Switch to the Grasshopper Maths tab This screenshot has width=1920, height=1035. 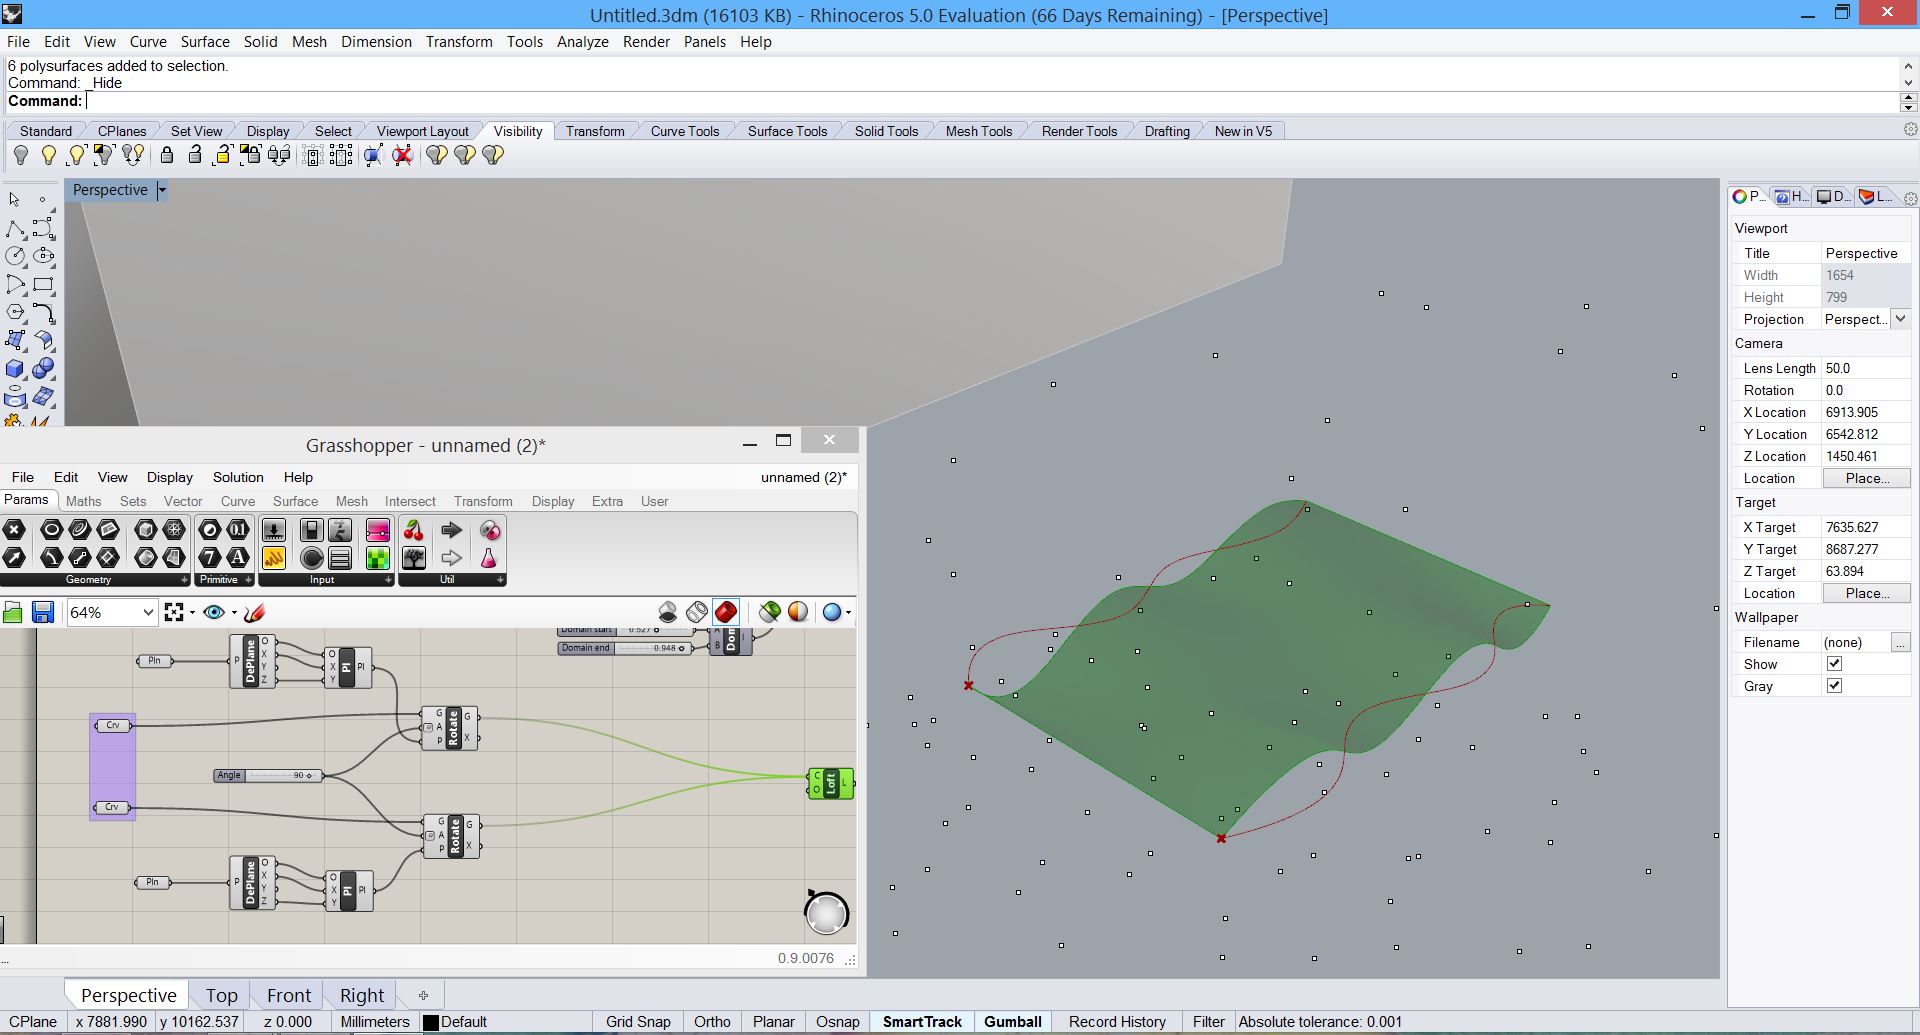click(x=83, y=501)
